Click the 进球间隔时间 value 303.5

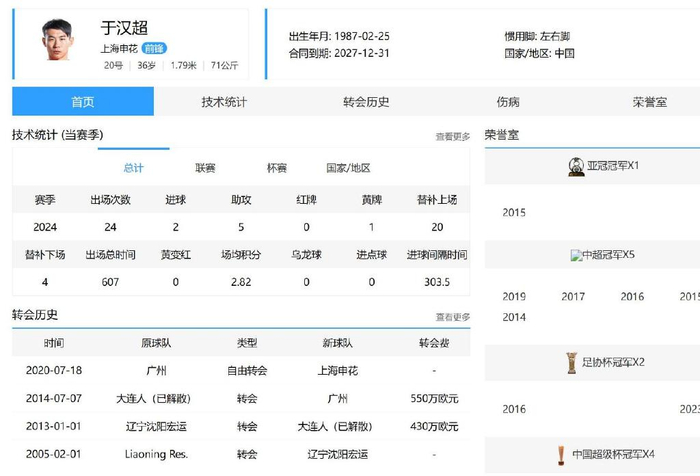click(x=437, y=282)
